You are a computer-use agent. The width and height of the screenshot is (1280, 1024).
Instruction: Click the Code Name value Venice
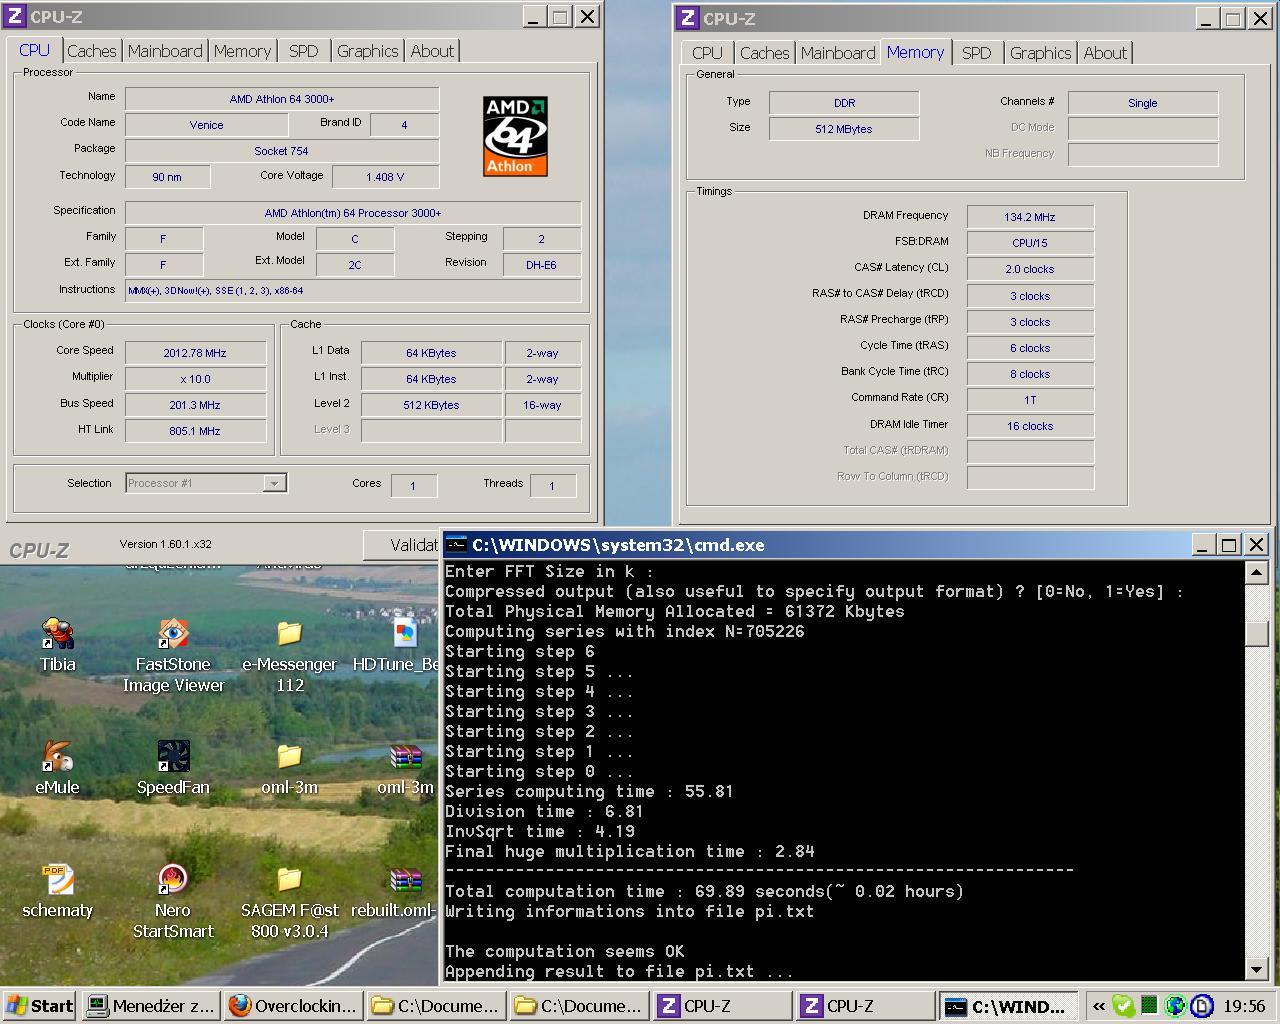click(206, 125)
